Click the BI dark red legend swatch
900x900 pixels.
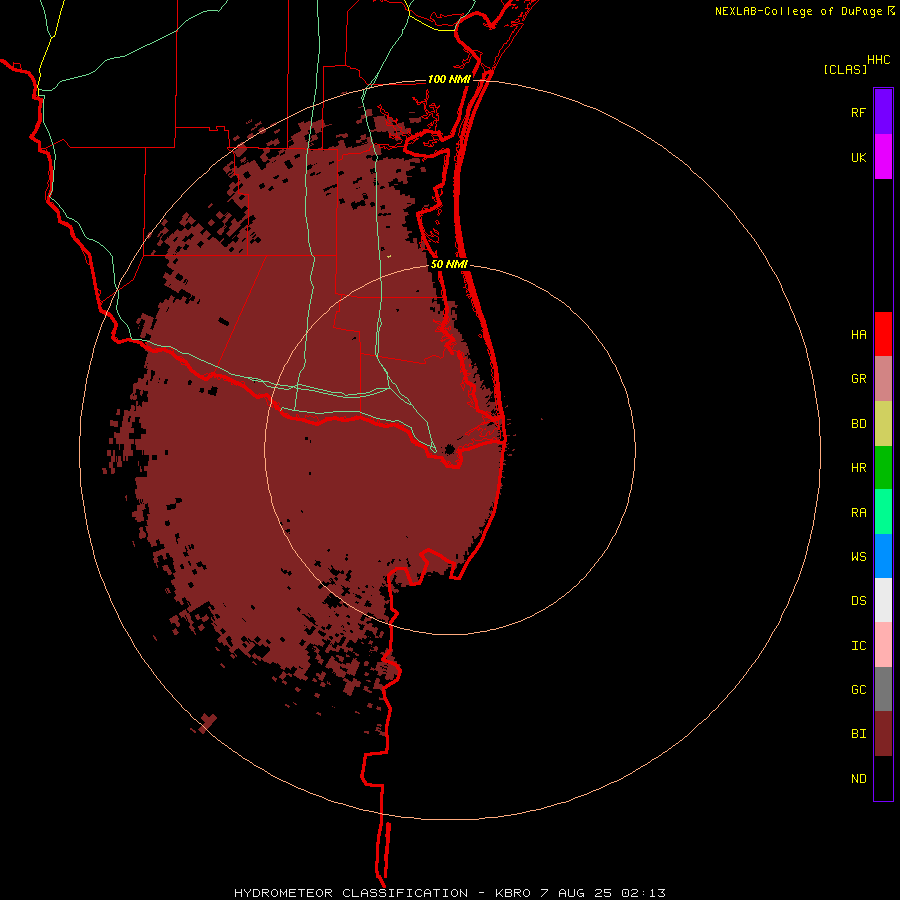(883, 734)
